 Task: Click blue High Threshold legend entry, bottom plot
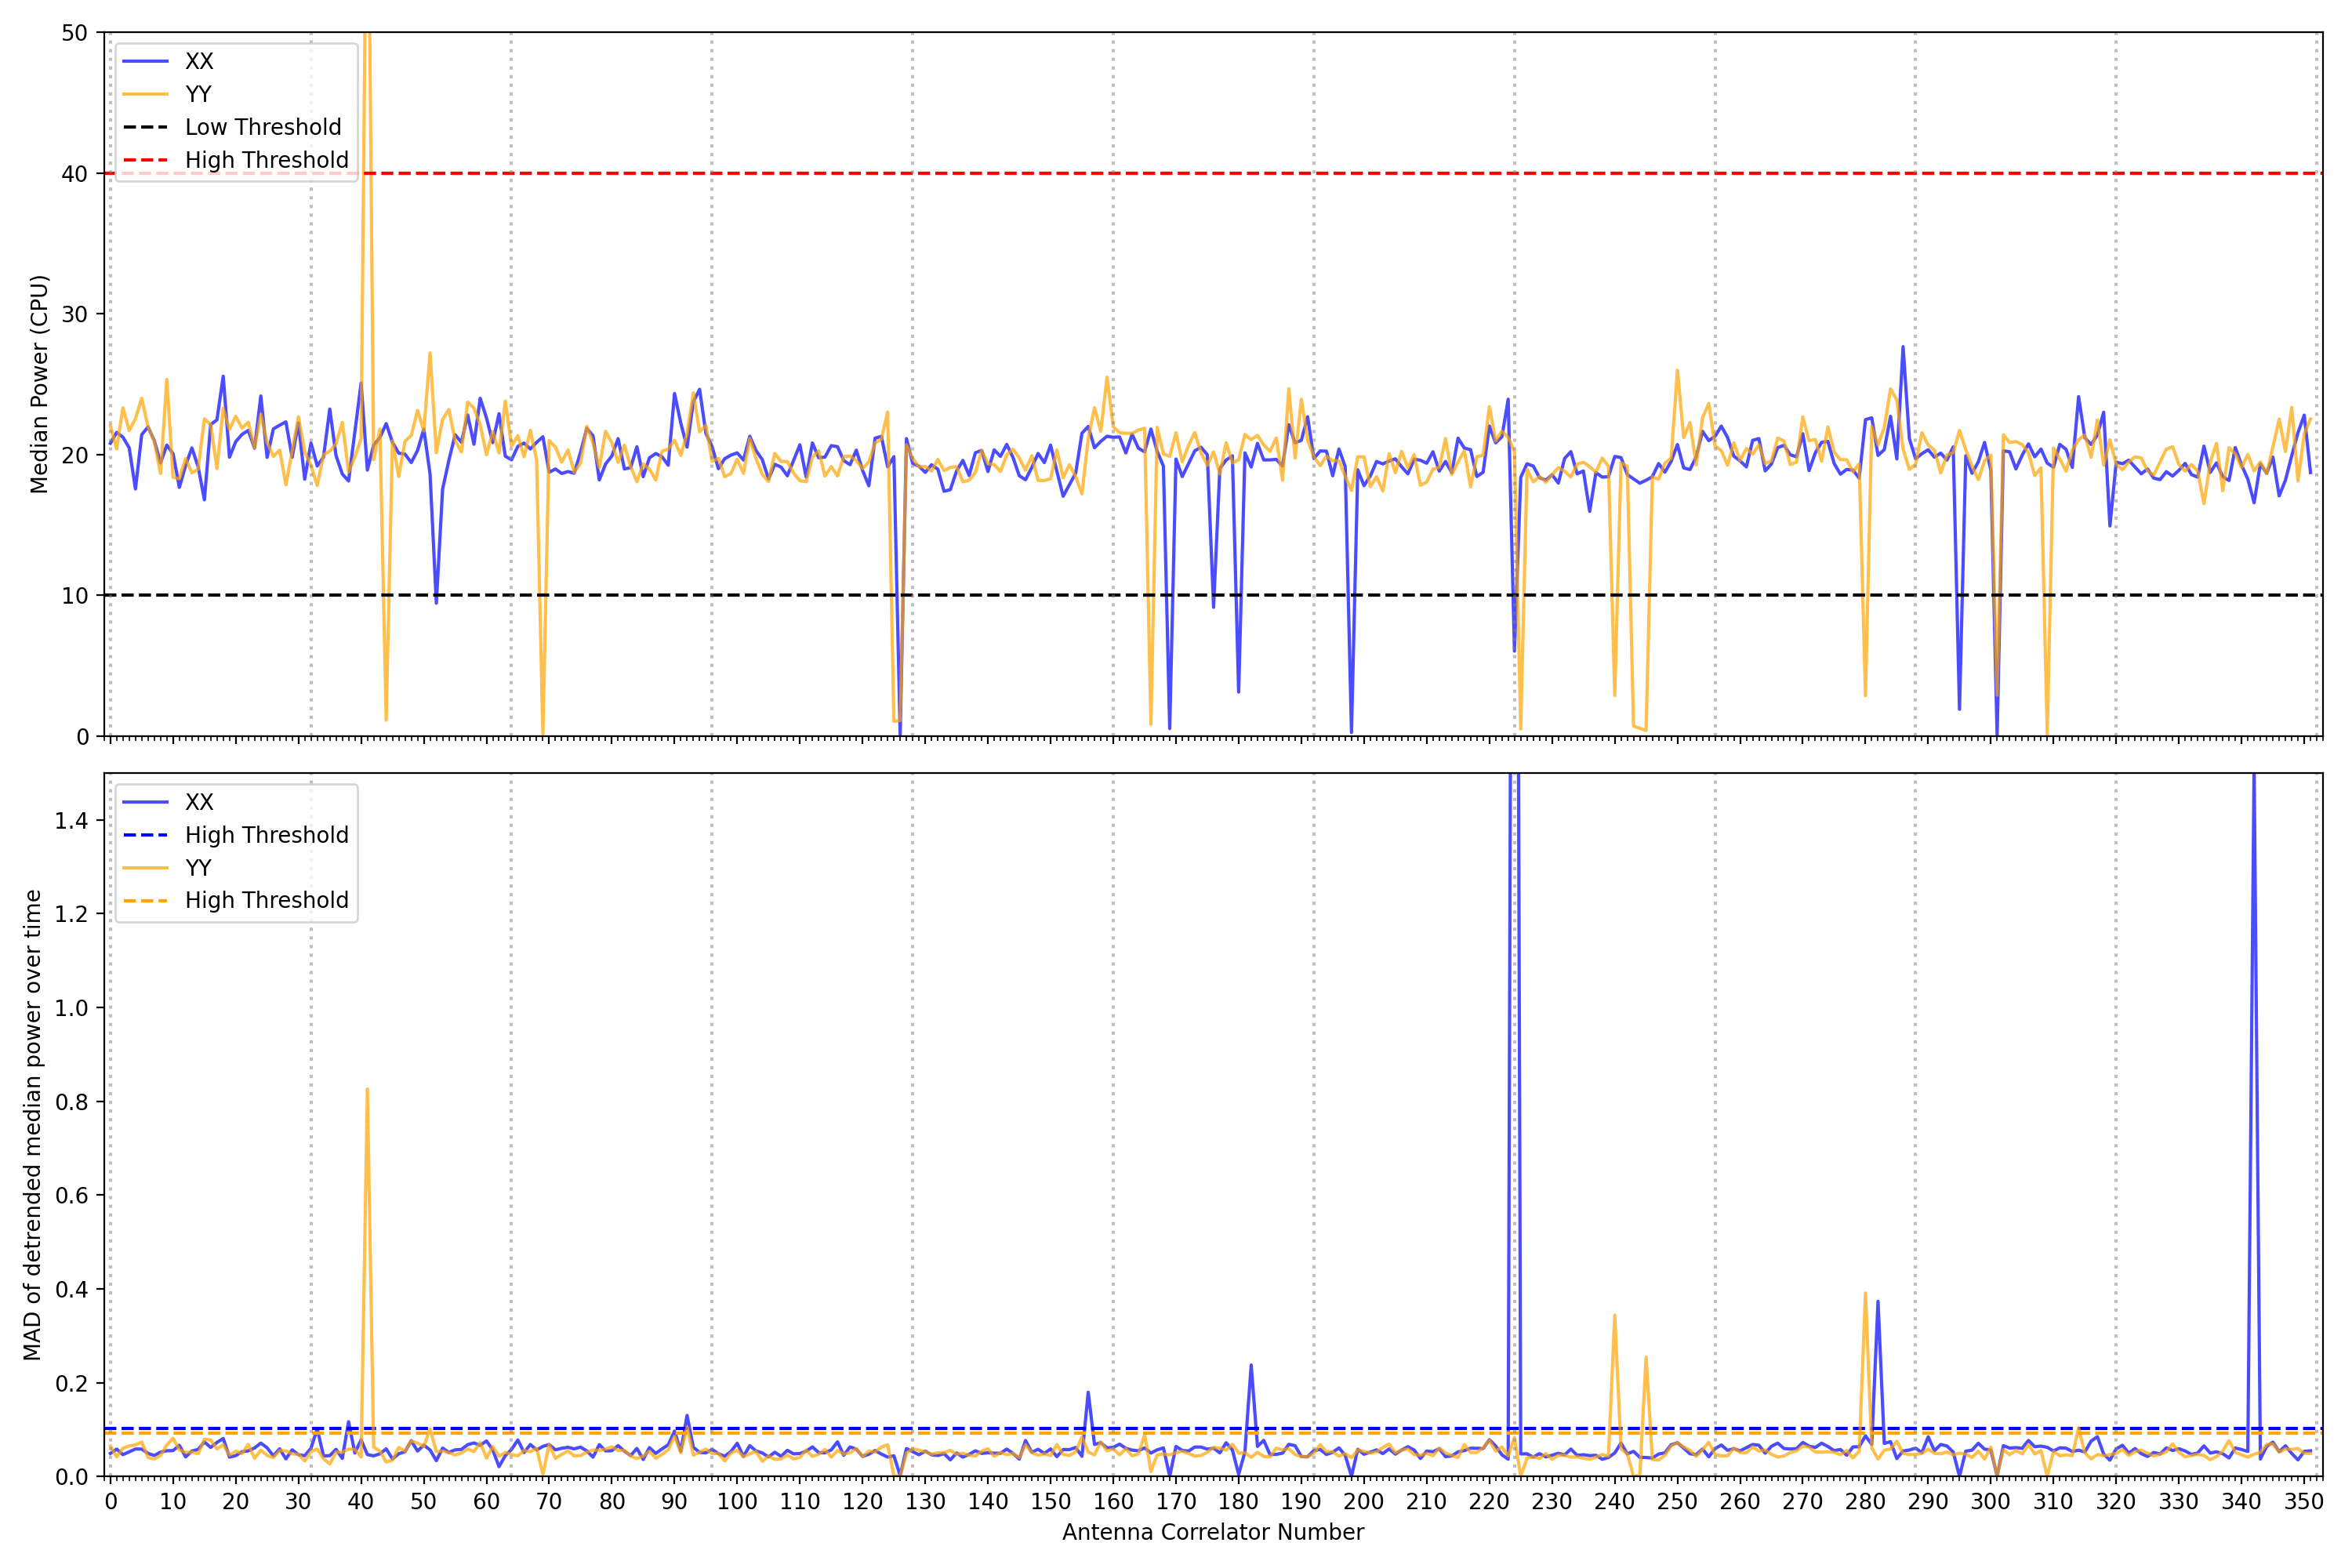pos(266,835)
